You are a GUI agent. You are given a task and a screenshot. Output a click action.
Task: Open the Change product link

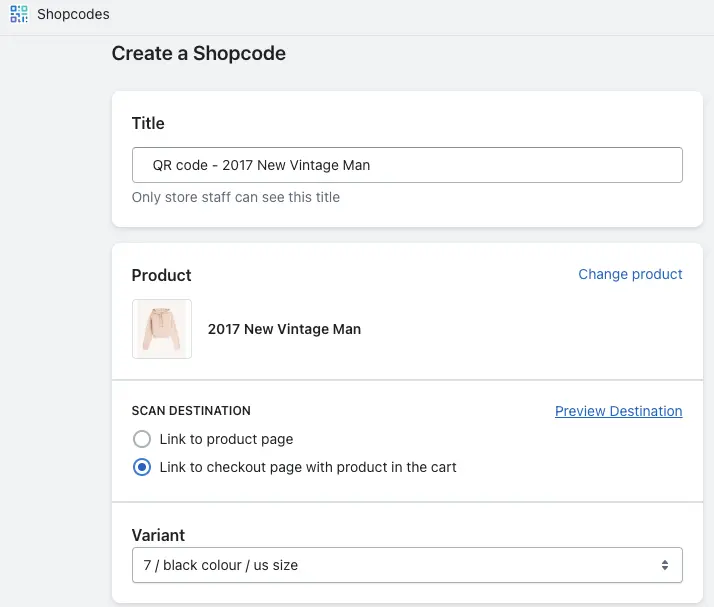click(x=630, y=274)
